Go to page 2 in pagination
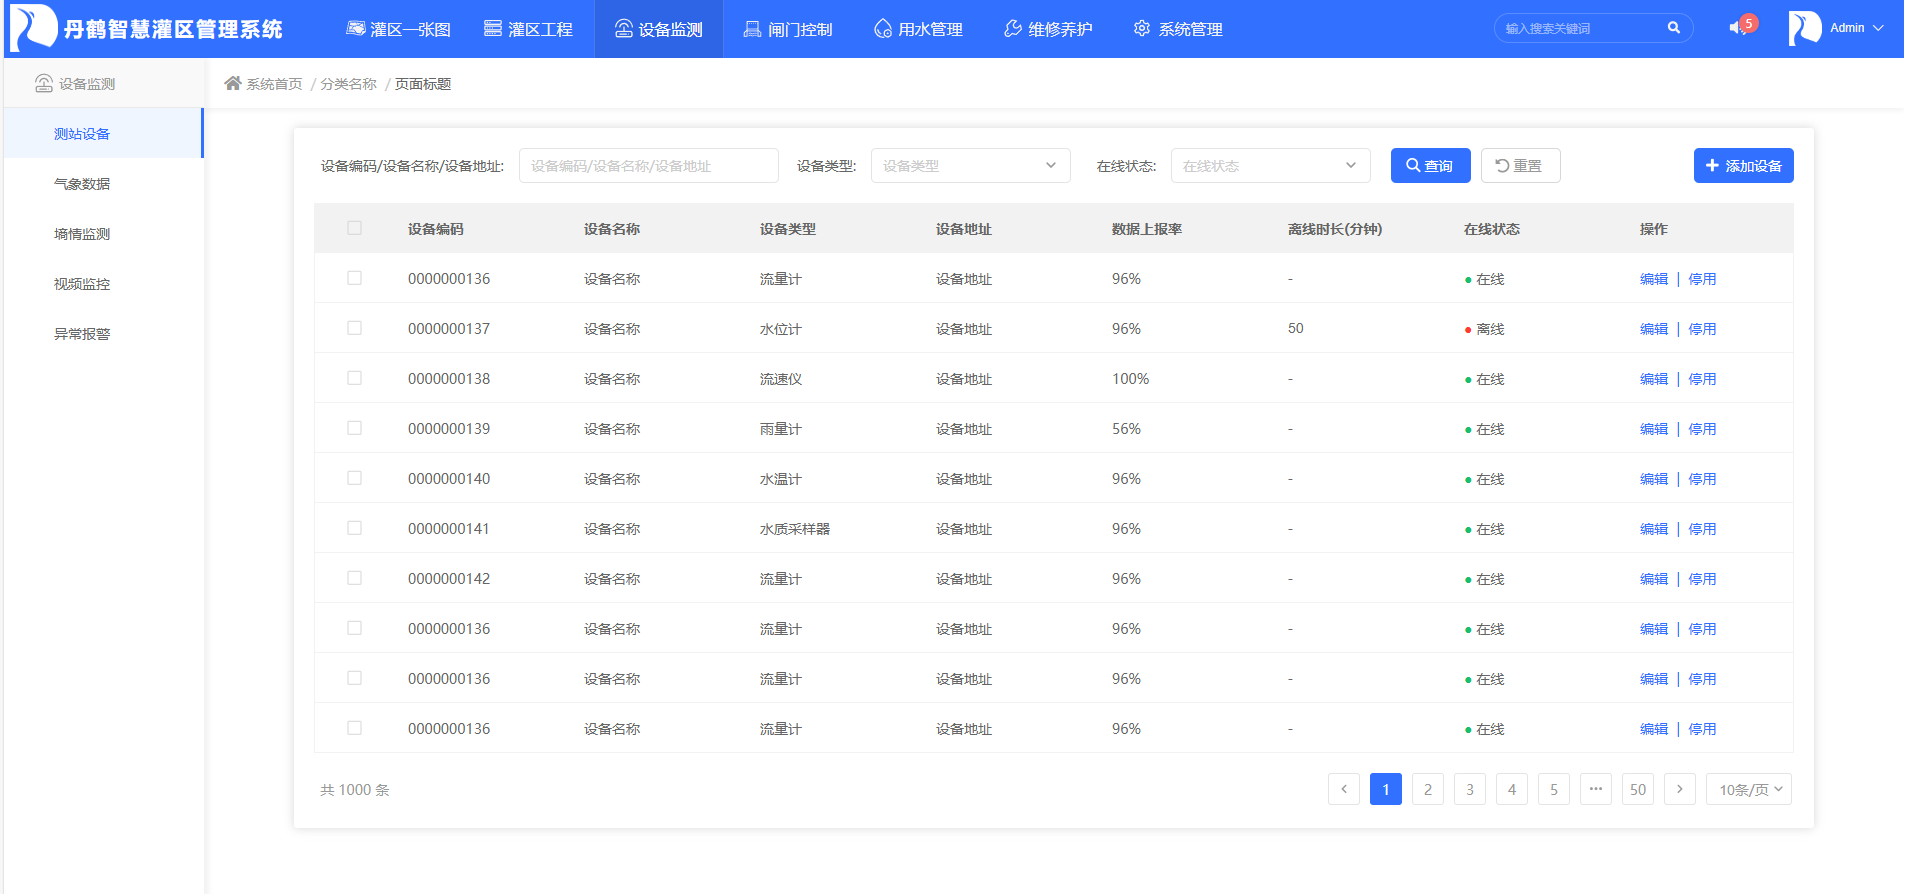Screen dimensions: 1909x894 point(1428,789)
